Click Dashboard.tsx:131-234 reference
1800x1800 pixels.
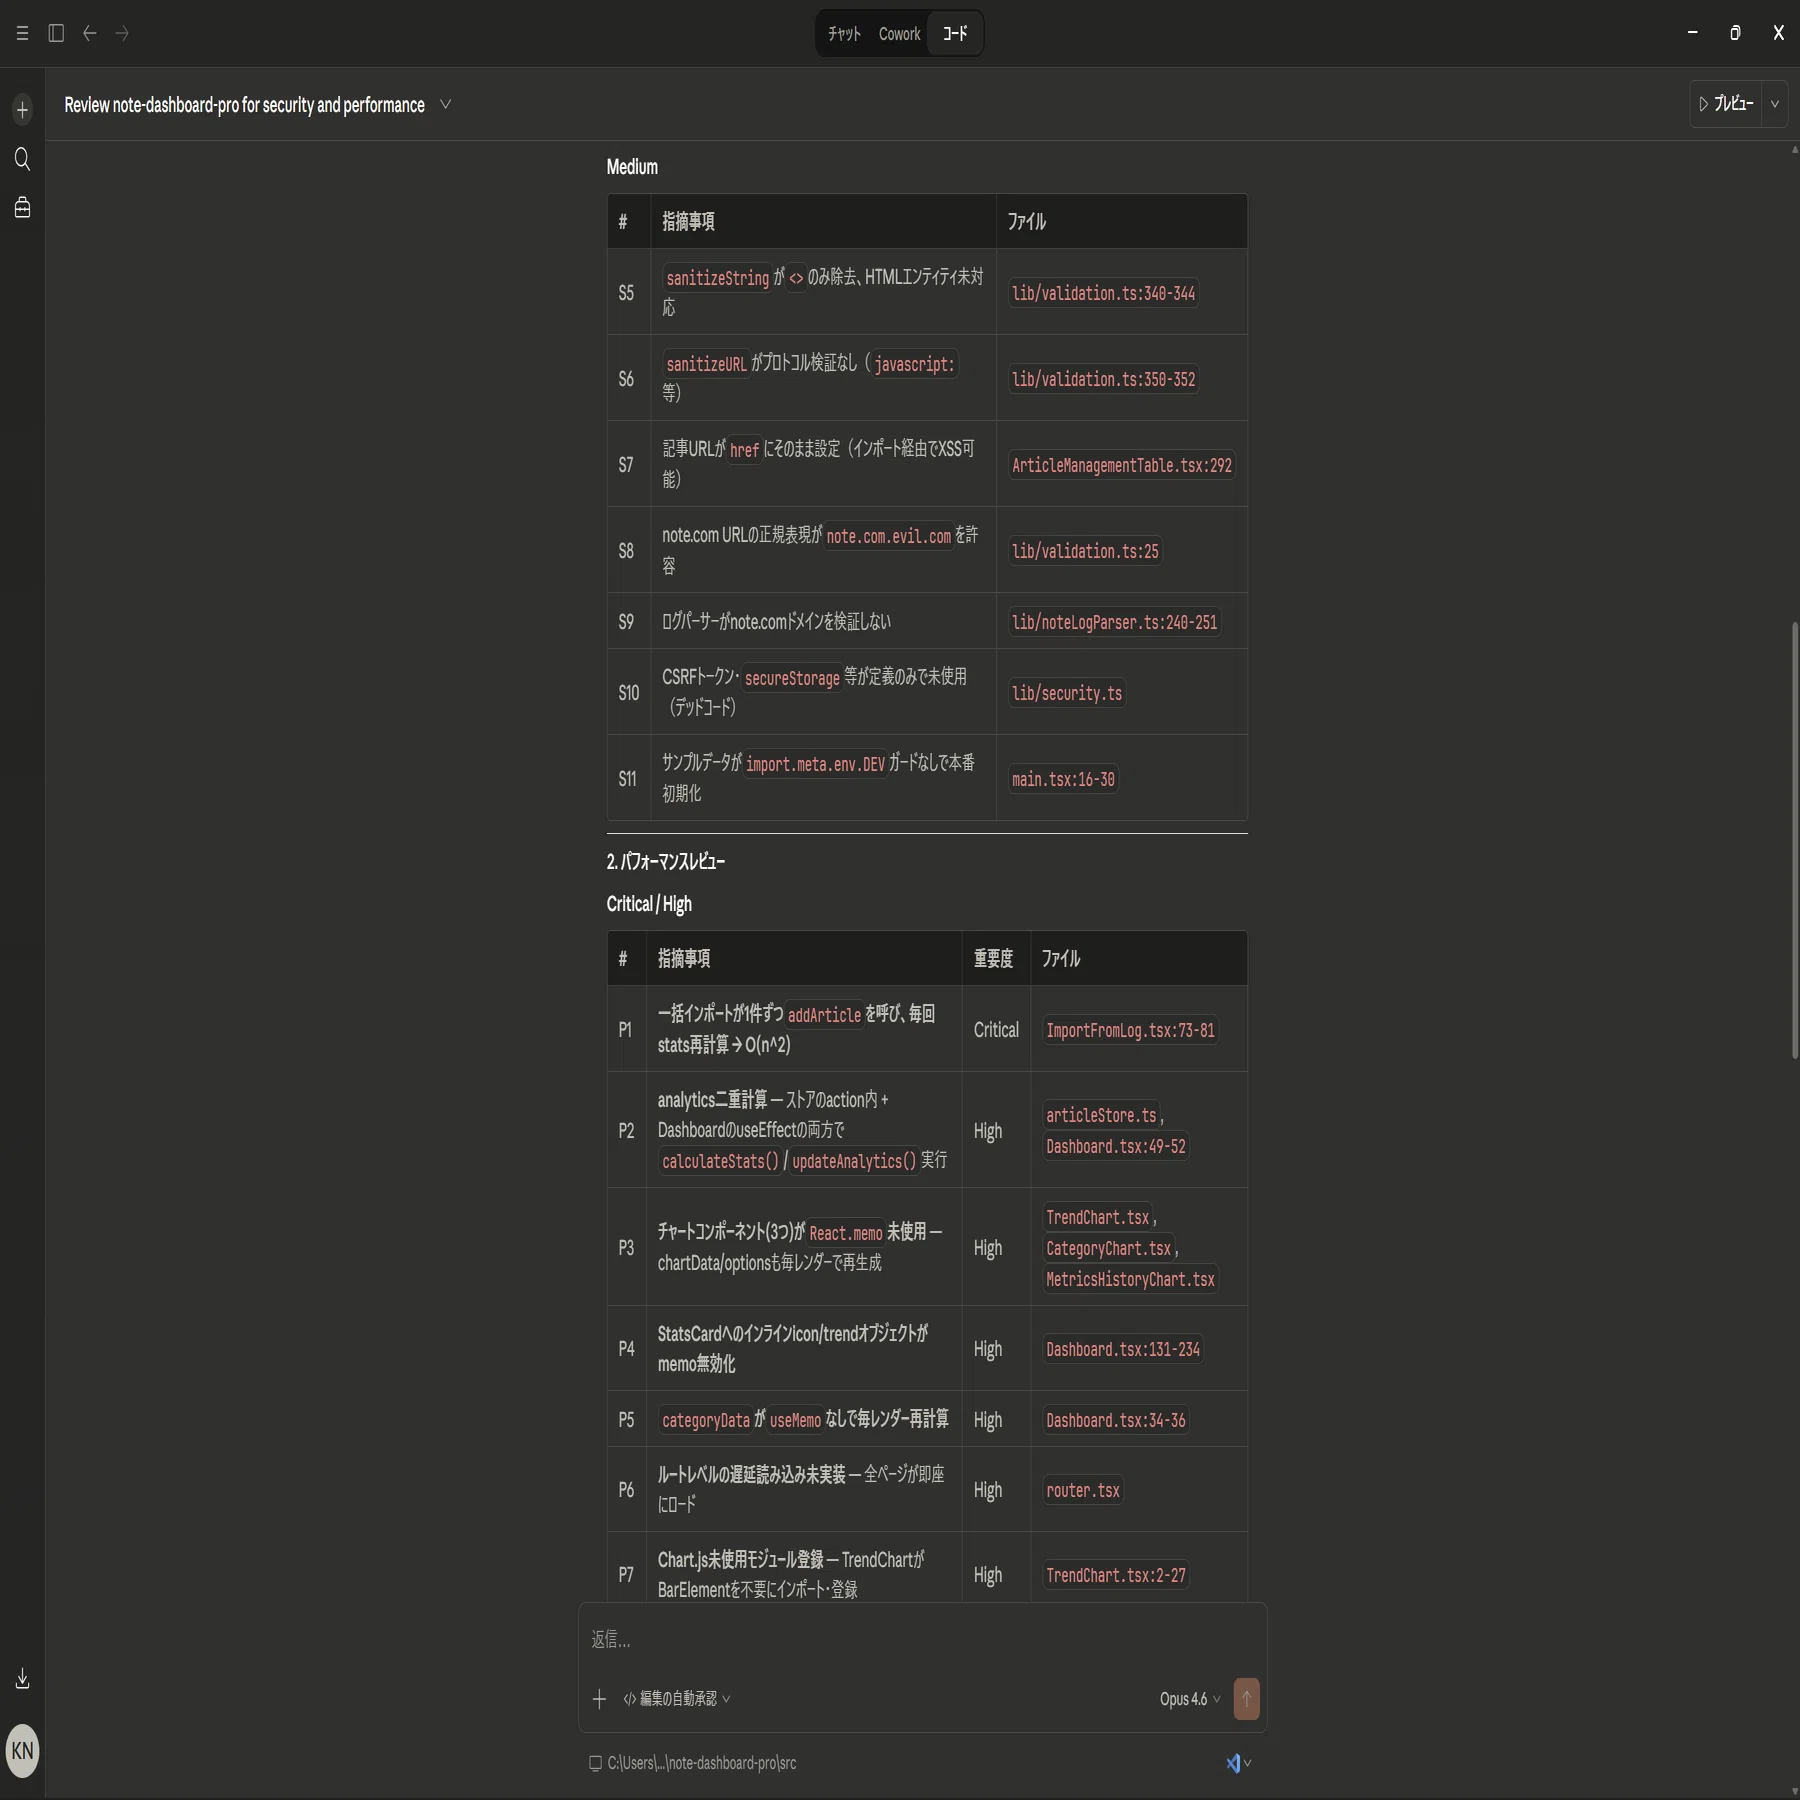point(1123,1349)
